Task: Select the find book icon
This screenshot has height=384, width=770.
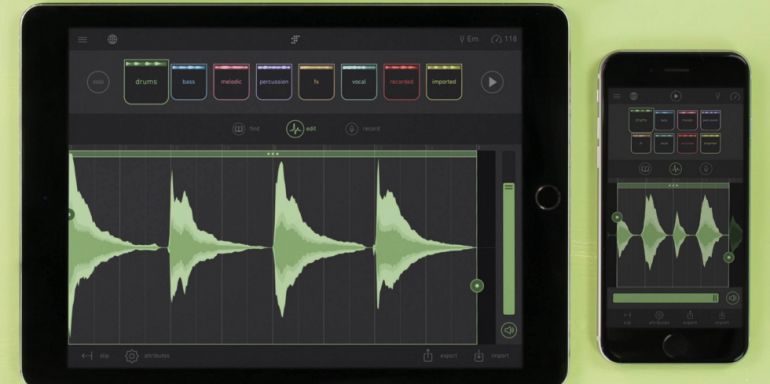Action: (x=239, y=129)
